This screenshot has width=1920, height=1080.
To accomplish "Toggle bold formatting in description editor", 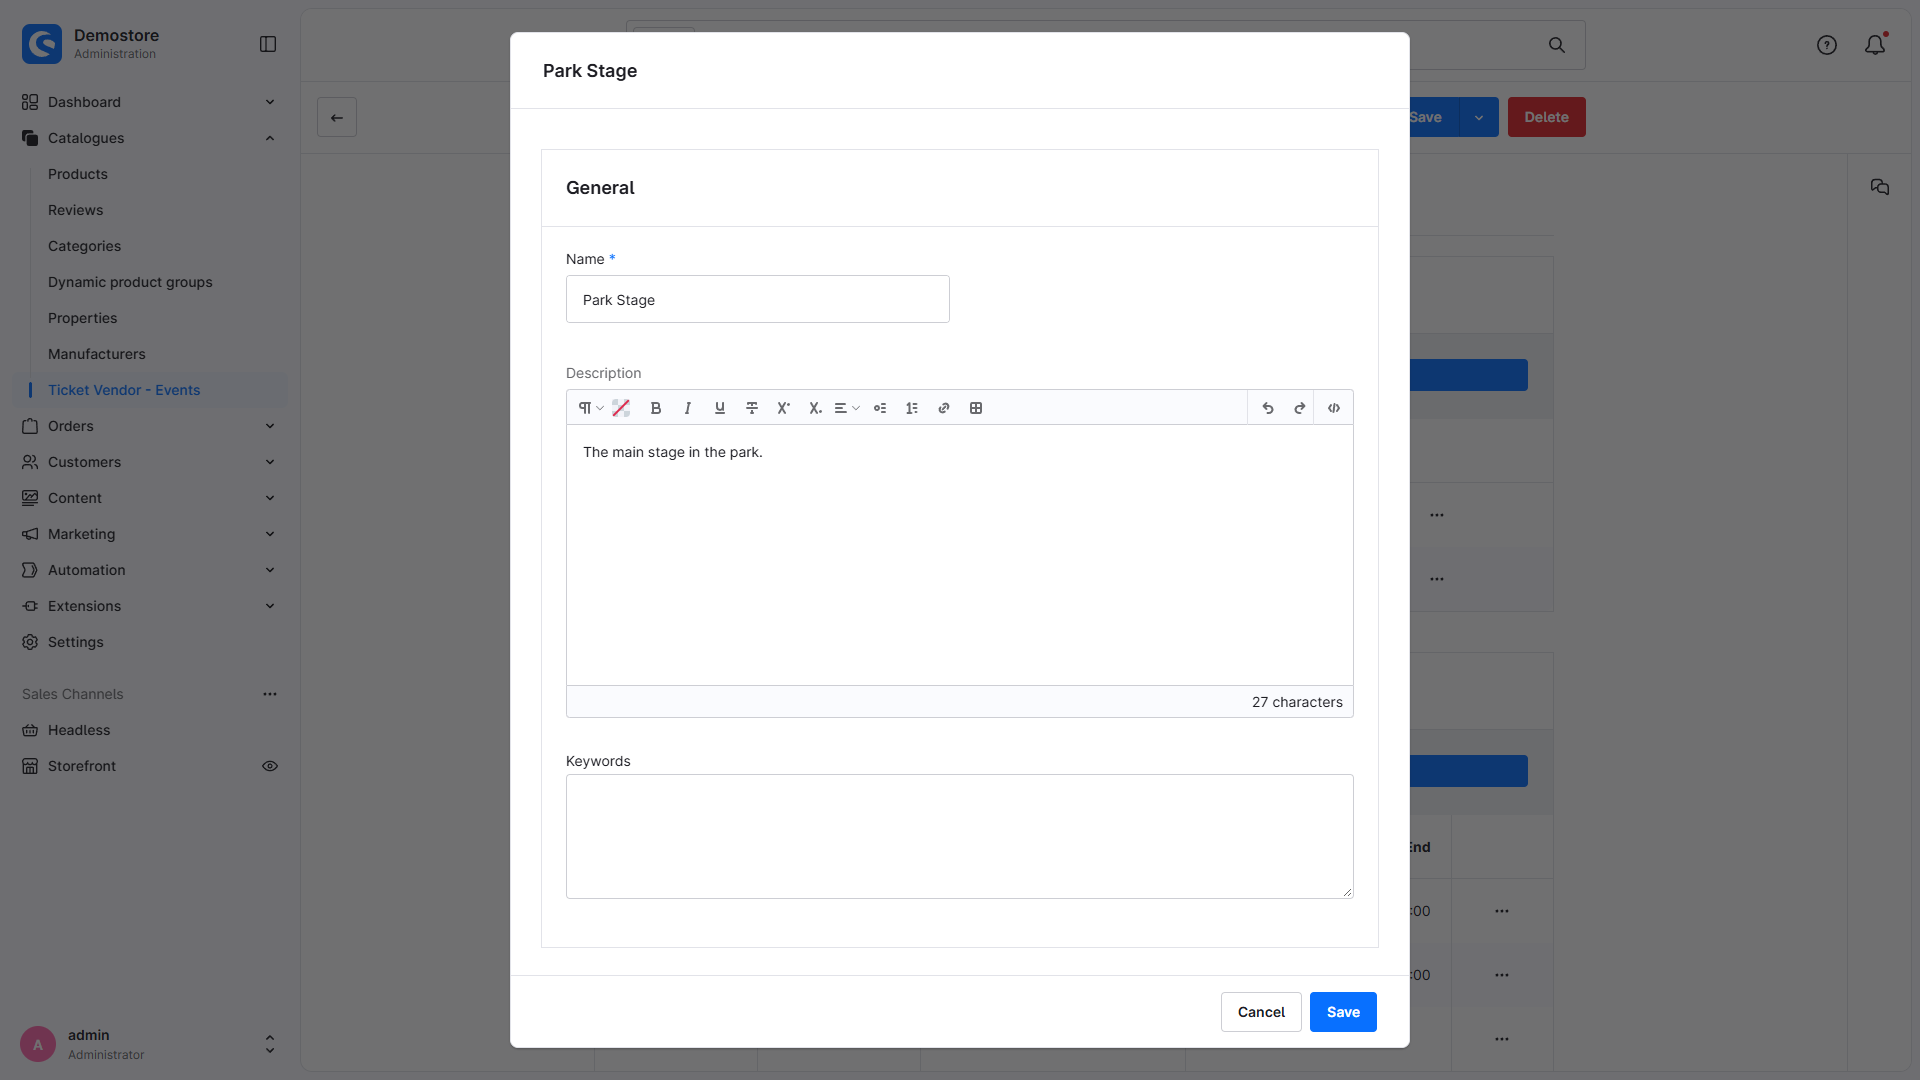I will pyautogui.click(x=656, y=408).
